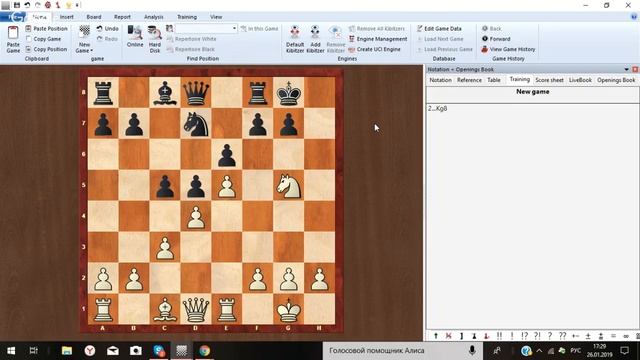Click the red close icon of Notation pane
The height and width of the screenshot is (360, 640).
tap(635, 69)
